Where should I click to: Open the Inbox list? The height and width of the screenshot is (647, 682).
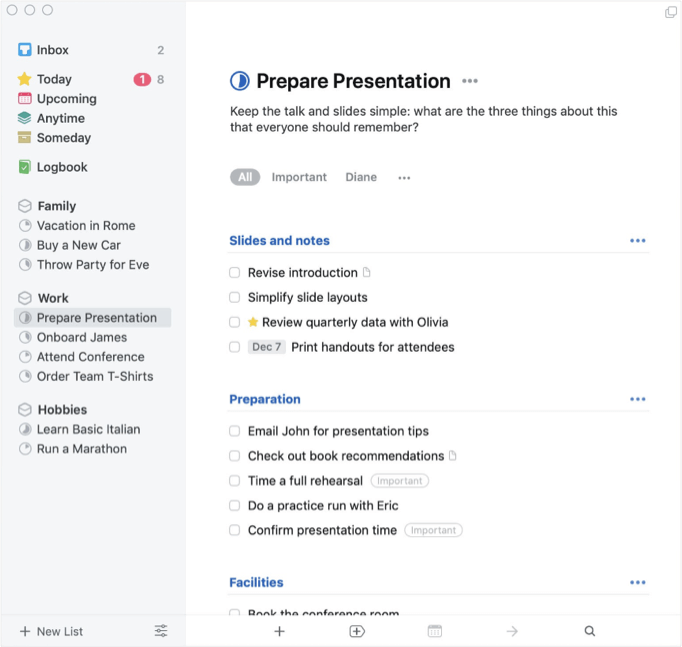click(x=91, y=50)
